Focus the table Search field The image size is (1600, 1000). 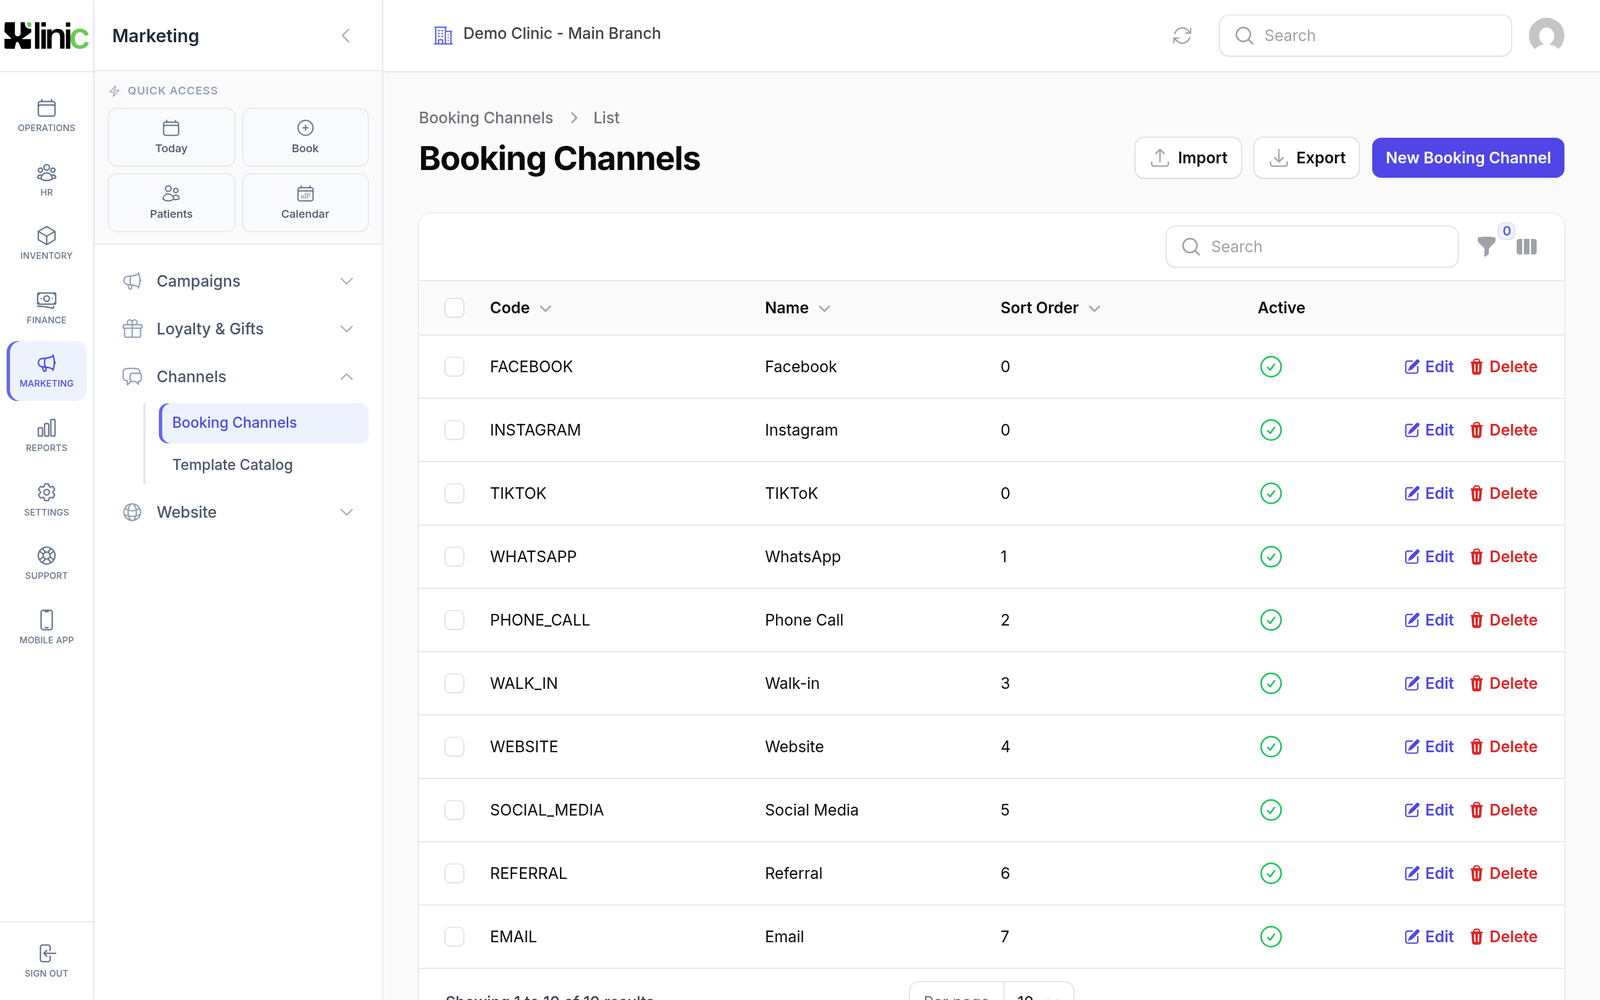coord(1312,247)
